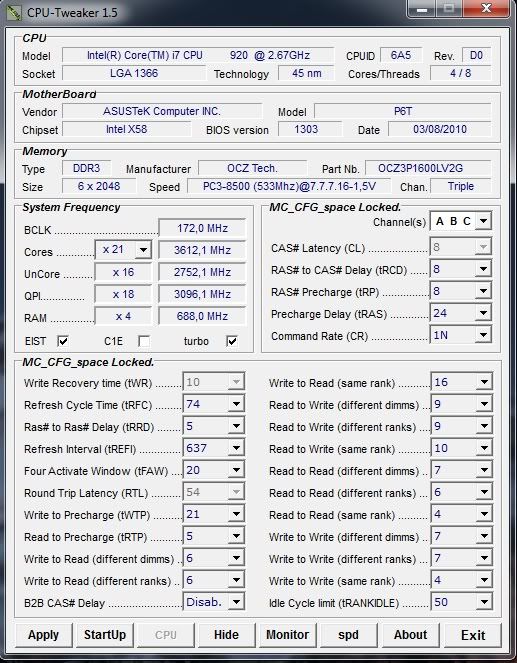Click the socket LGA 1366 value

pos(134,73)
